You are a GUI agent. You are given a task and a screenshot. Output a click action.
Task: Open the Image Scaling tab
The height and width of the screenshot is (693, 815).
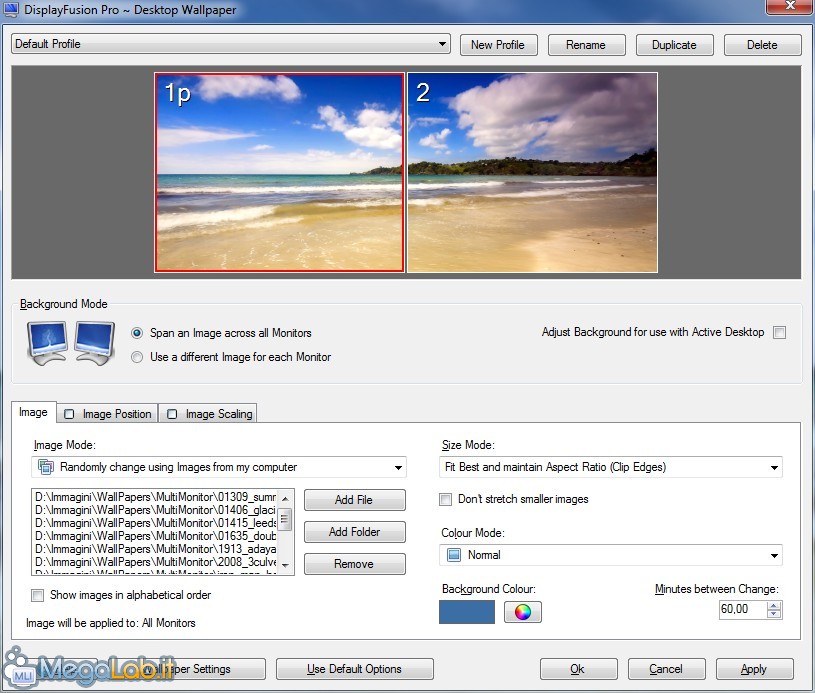pyautogui.click(x=208, y=414)
